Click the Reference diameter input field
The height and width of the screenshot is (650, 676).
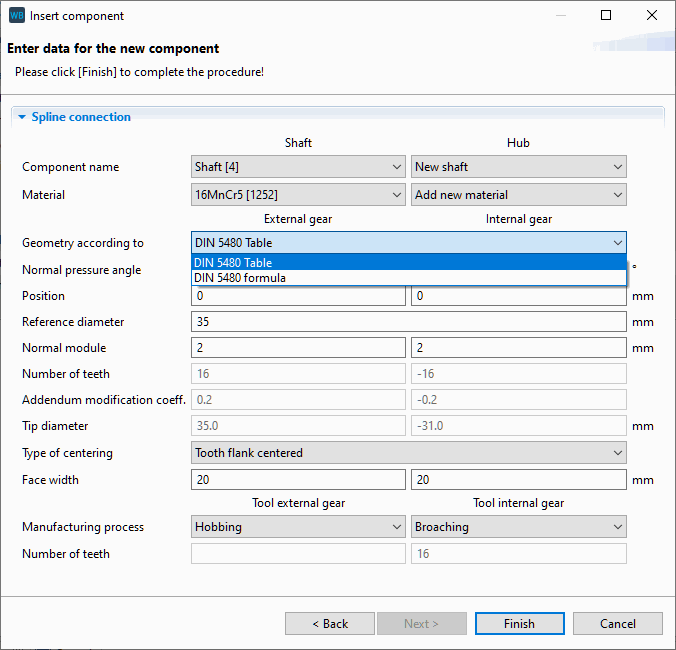tap(408, 322)
